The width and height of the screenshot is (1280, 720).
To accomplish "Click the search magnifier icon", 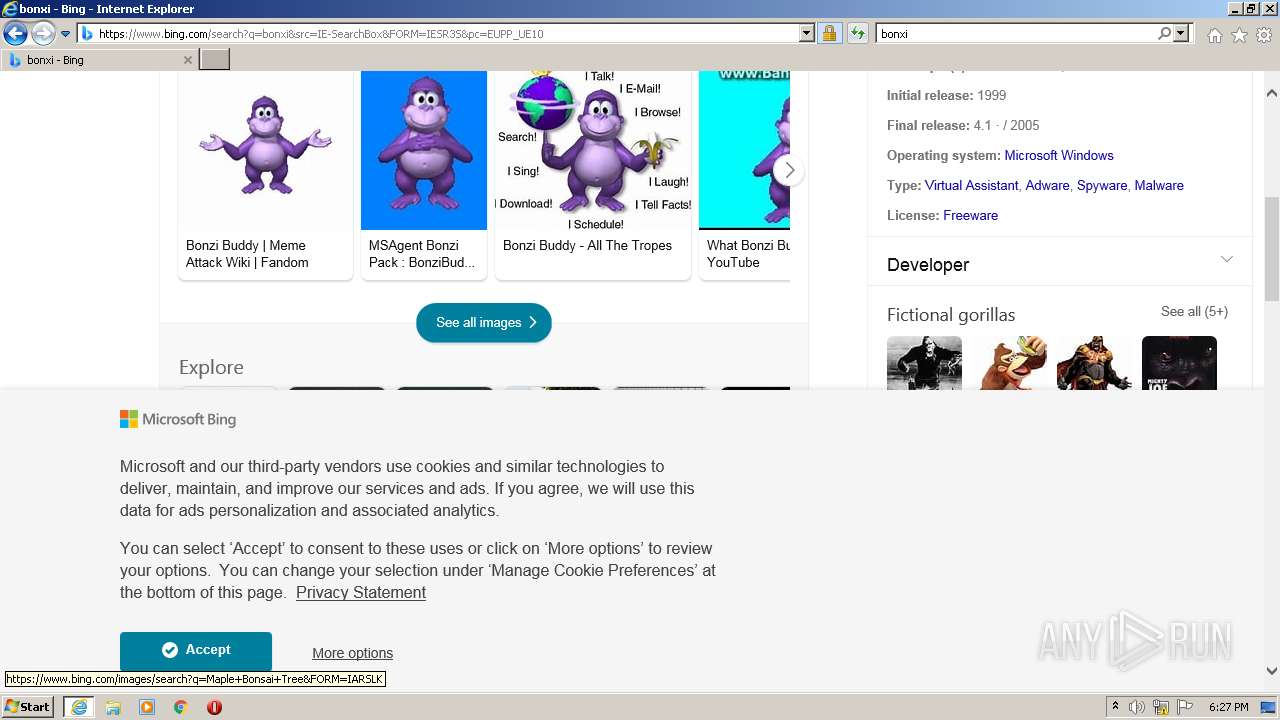I will (x=1164, y=33).
